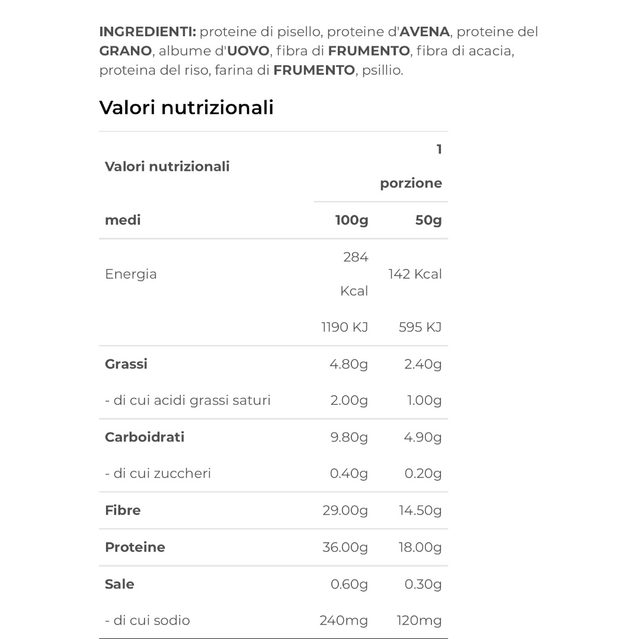Image resolution: width=640 pixels, height=639 pixels.
Task: Click the "Valori nutrizionali" table header cell
Action: (167, 166)
